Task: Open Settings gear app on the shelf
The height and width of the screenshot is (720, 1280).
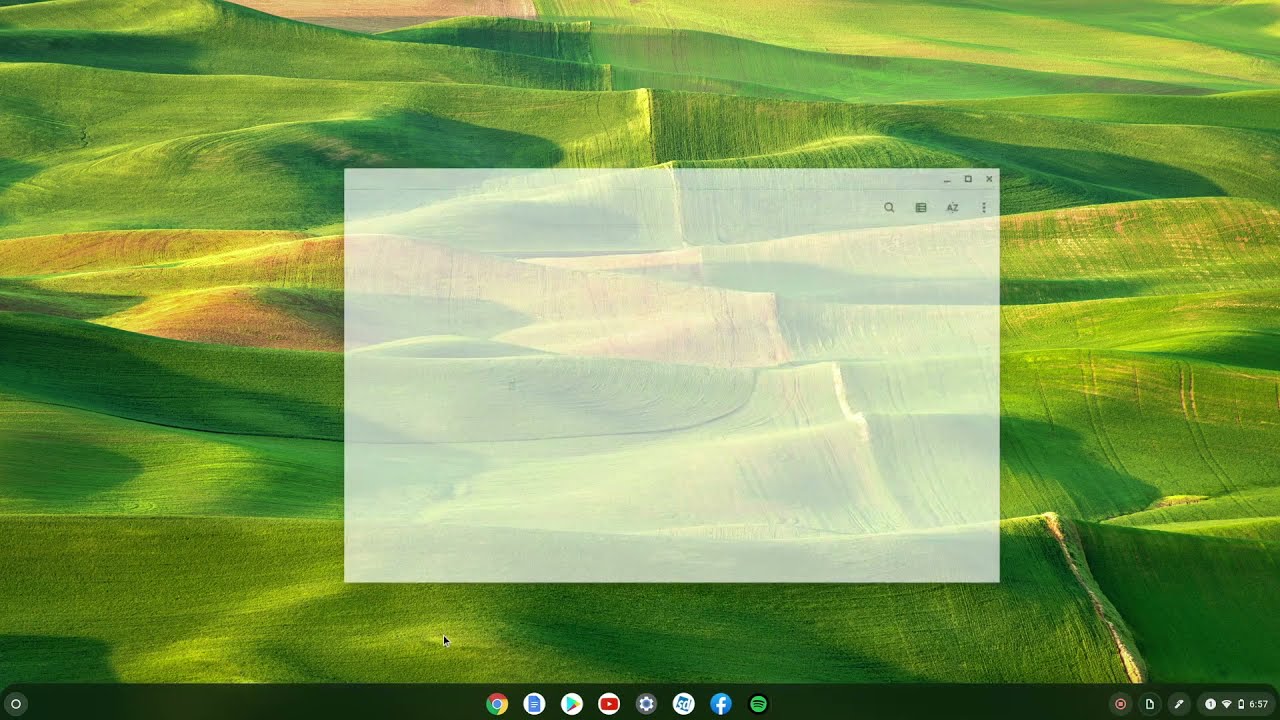Action: click(646, 704)
